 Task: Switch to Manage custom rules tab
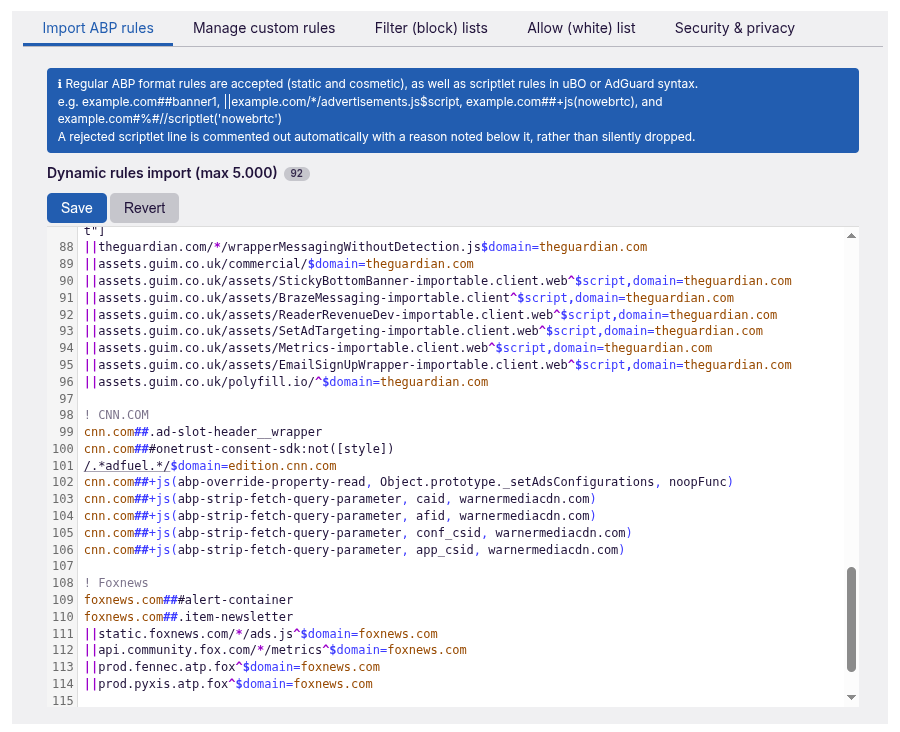263,28
